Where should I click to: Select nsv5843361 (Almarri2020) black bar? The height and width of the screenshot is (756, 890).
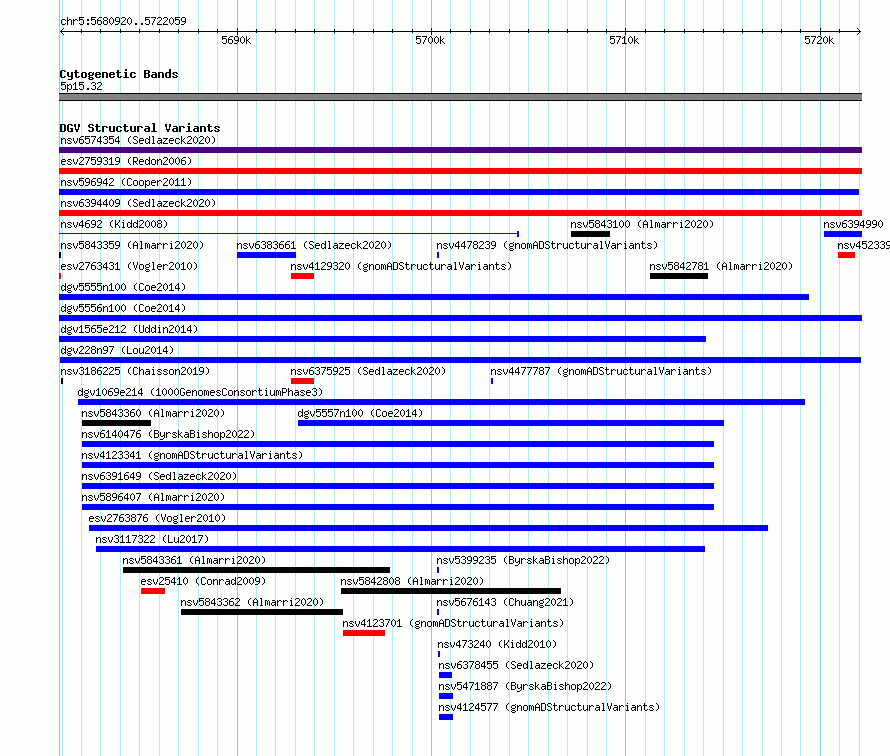[257, 570]
